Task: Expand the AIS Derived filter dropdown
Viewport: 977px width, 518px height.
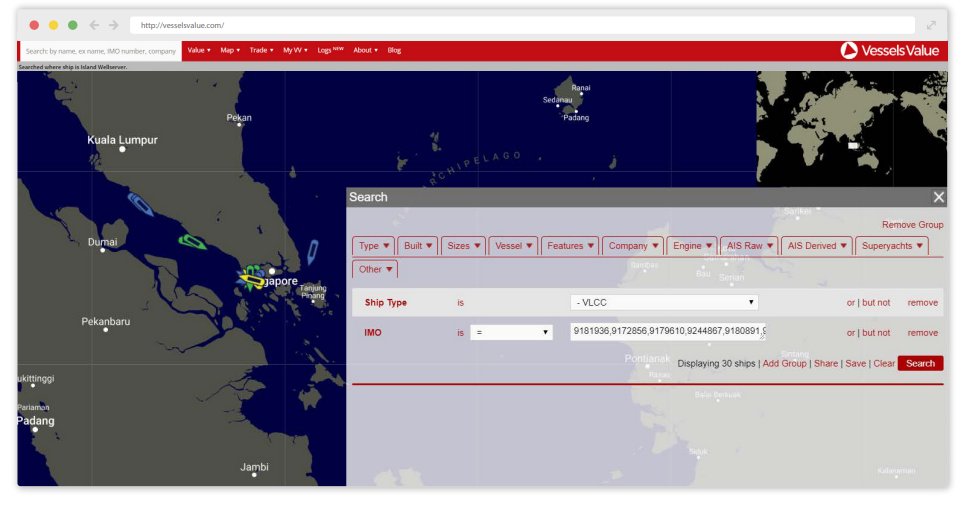Action: click(x=818, y=246)
